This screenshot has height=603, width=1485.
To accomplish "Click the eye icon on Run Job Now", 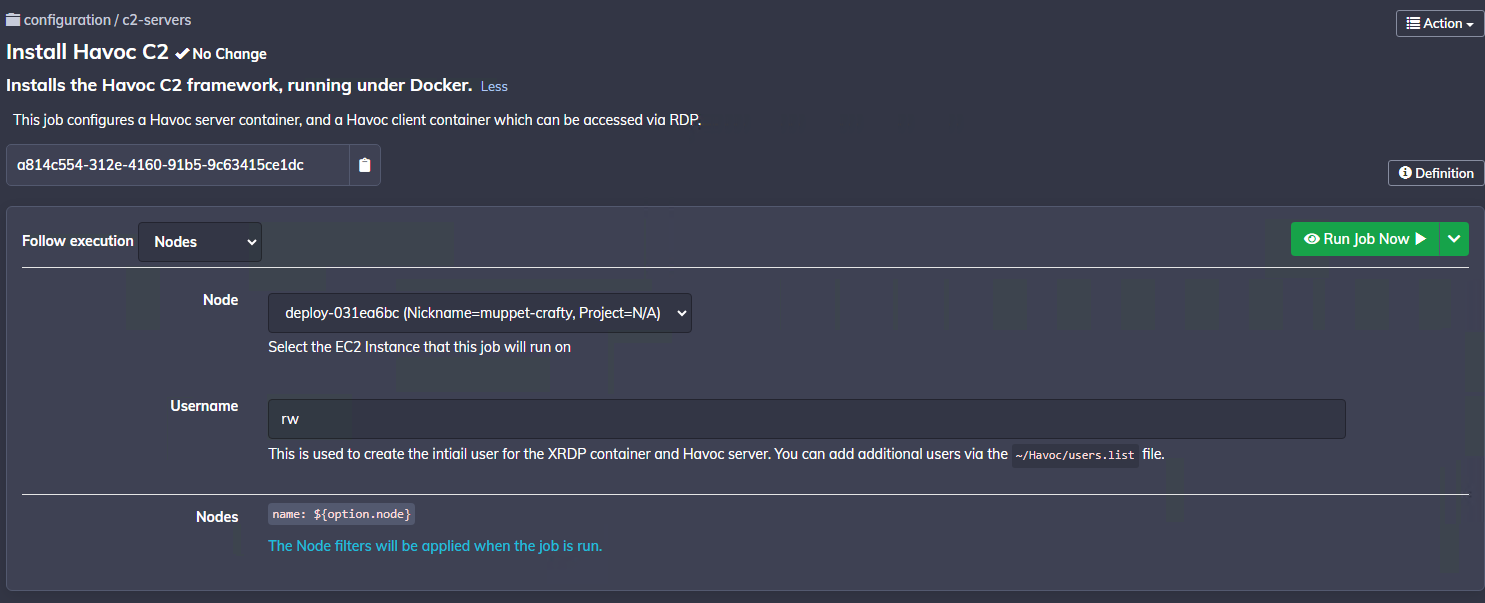I will point(1312,239).
